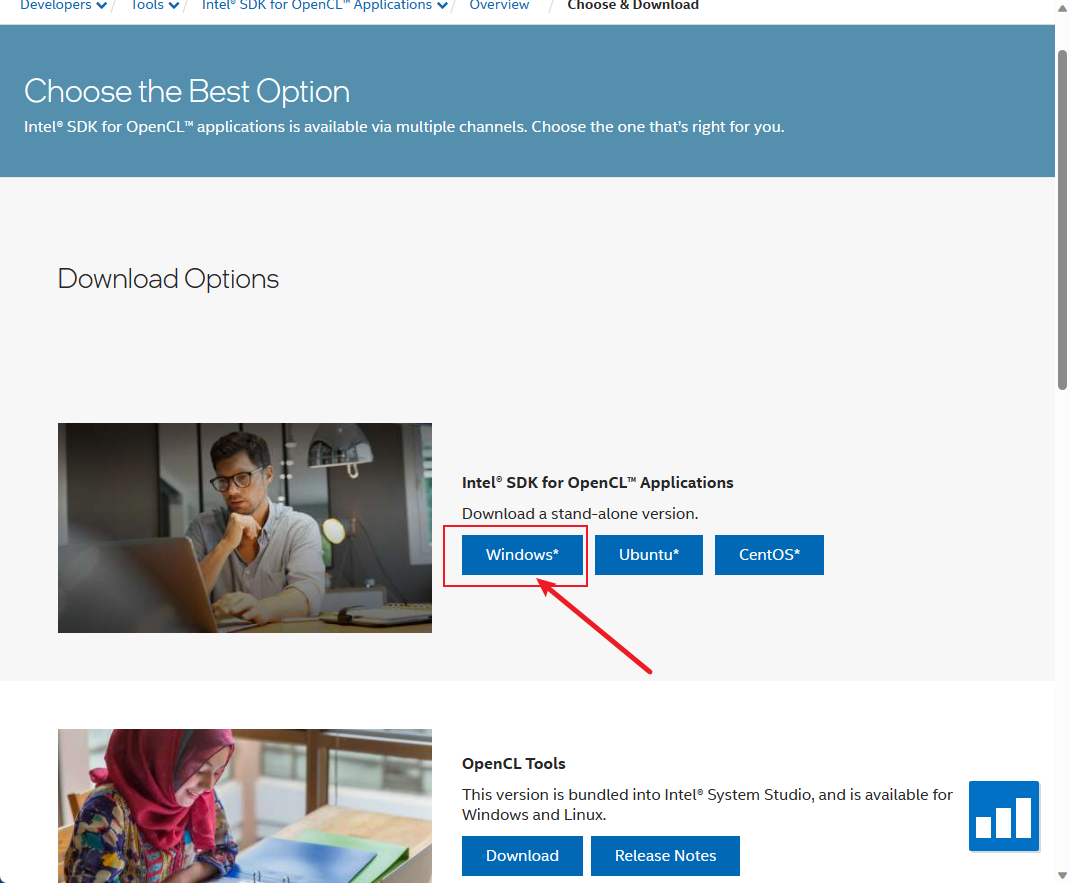Expand the chevron next to Tools
The height and width of the screenshot is (883, 1070).
click(175, 6)
